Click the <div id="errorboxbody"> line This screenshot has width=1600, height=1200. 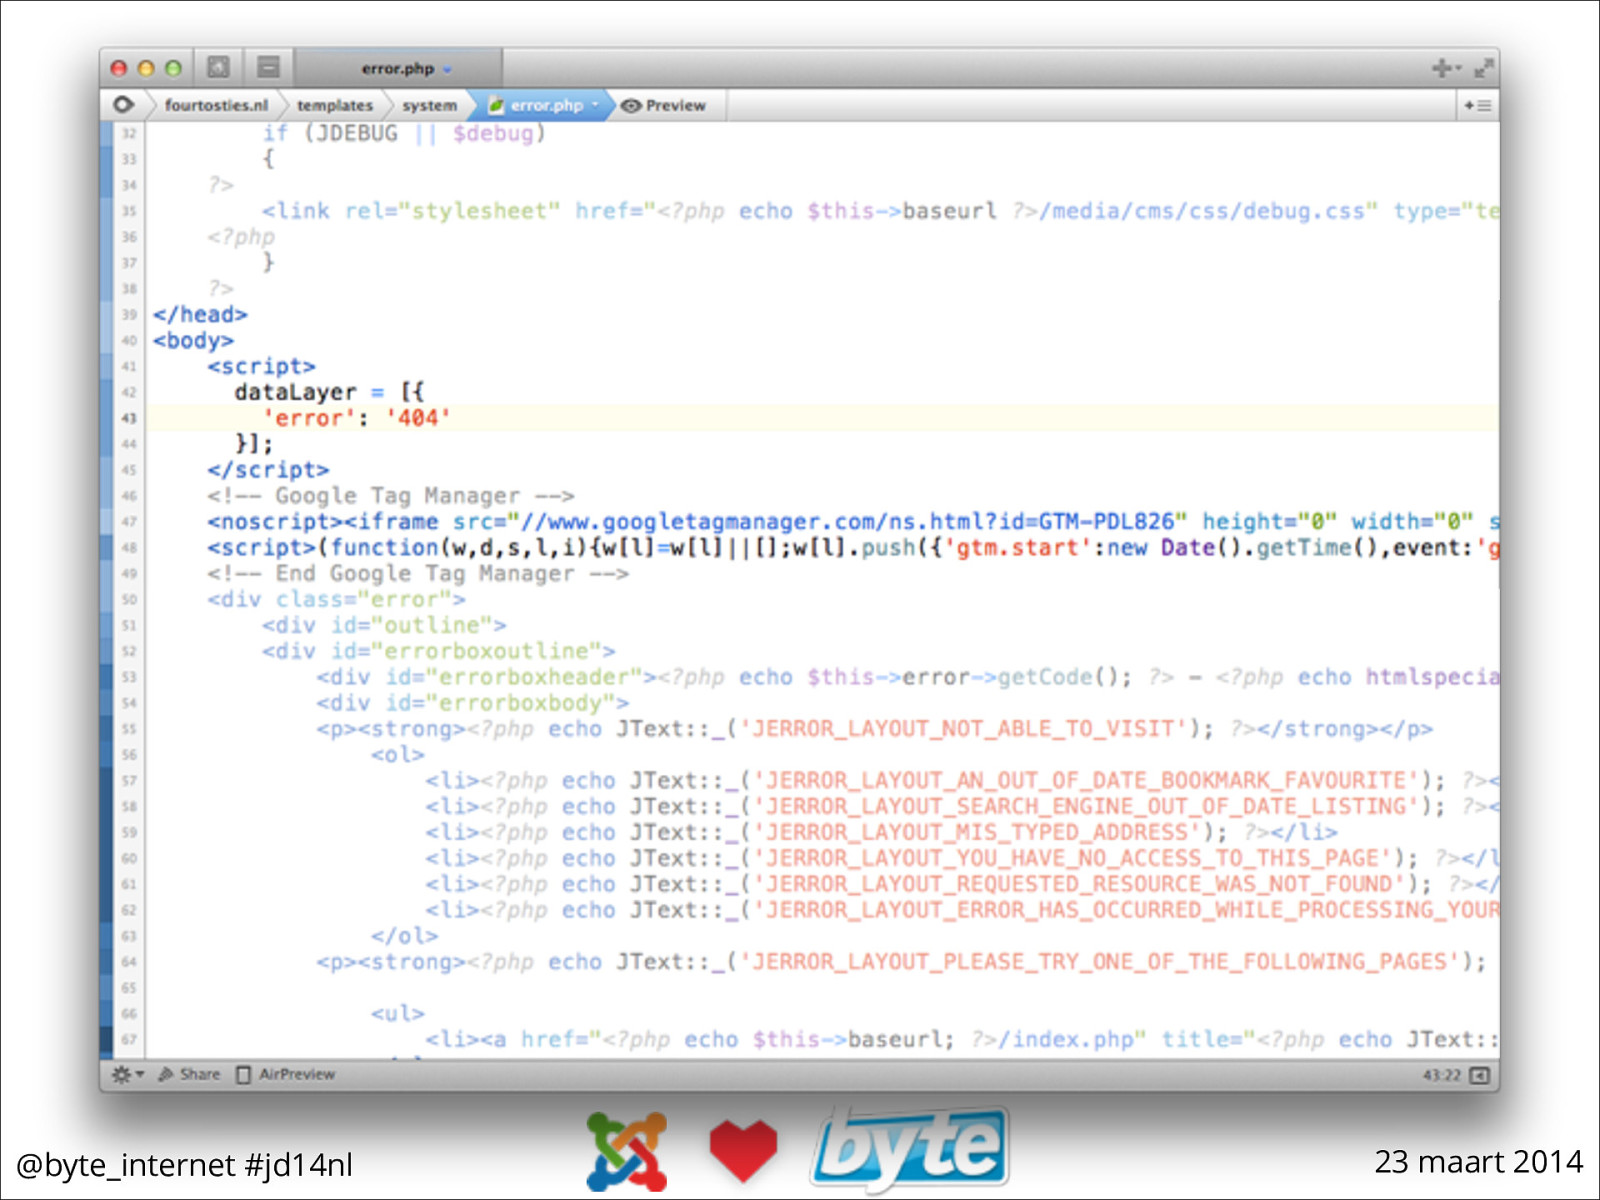click(473, 703)
